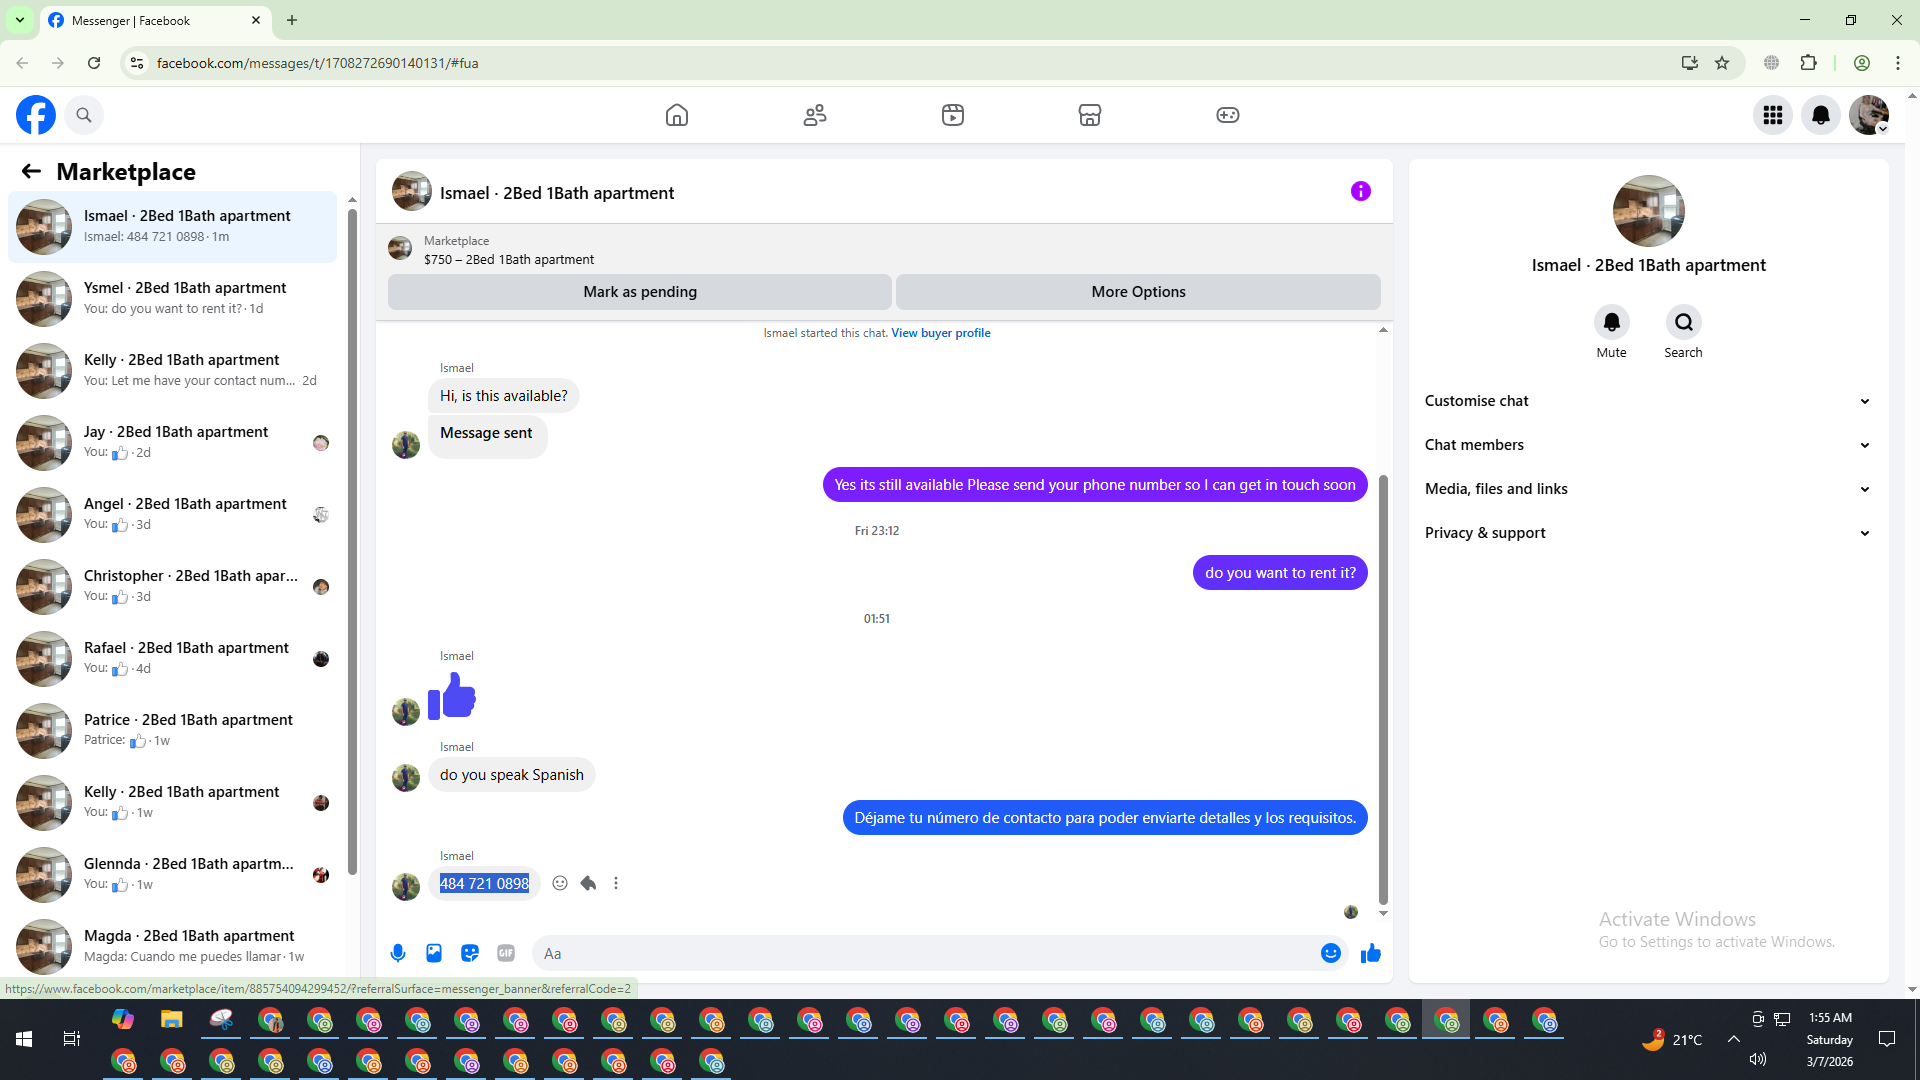Viewport: 1920px width, 1080px height.
Task: Open the Windows Start menu
Action: pos(24,1039)
